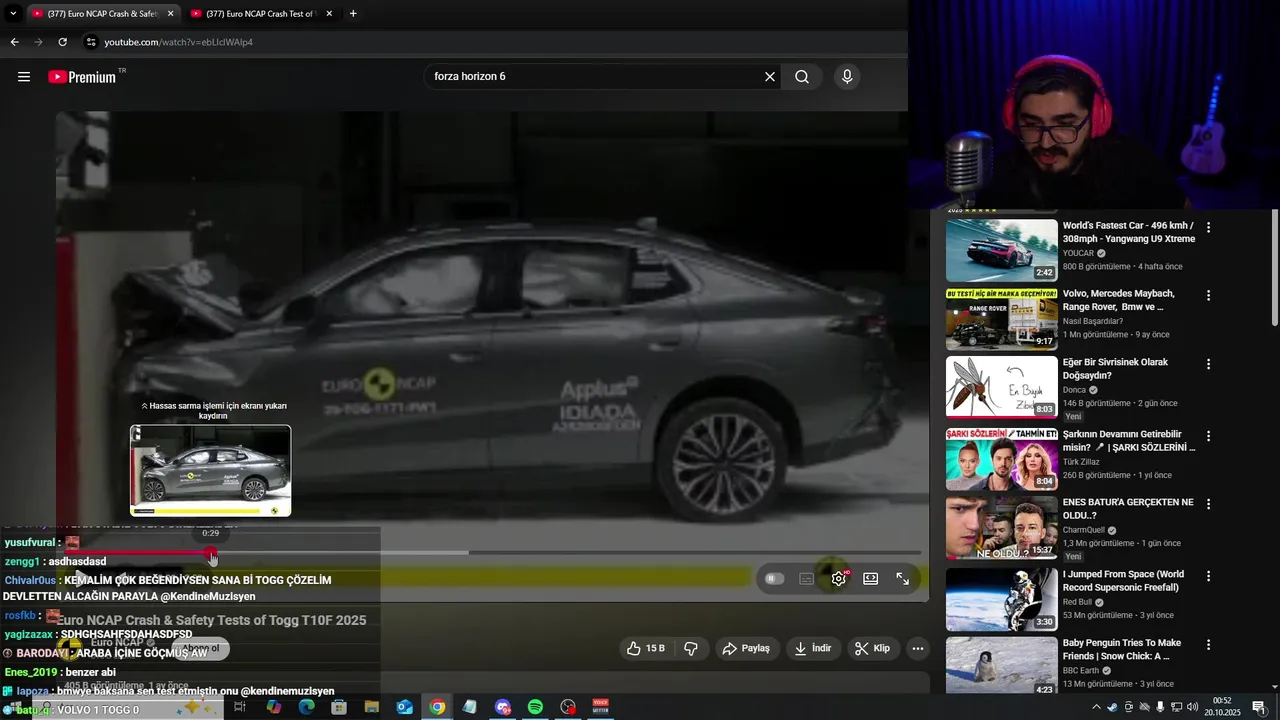Open options for Şarkının Devamını video
This screenshot has height=720, width=1280.
pyautogui.click(x=1208, y=436)
